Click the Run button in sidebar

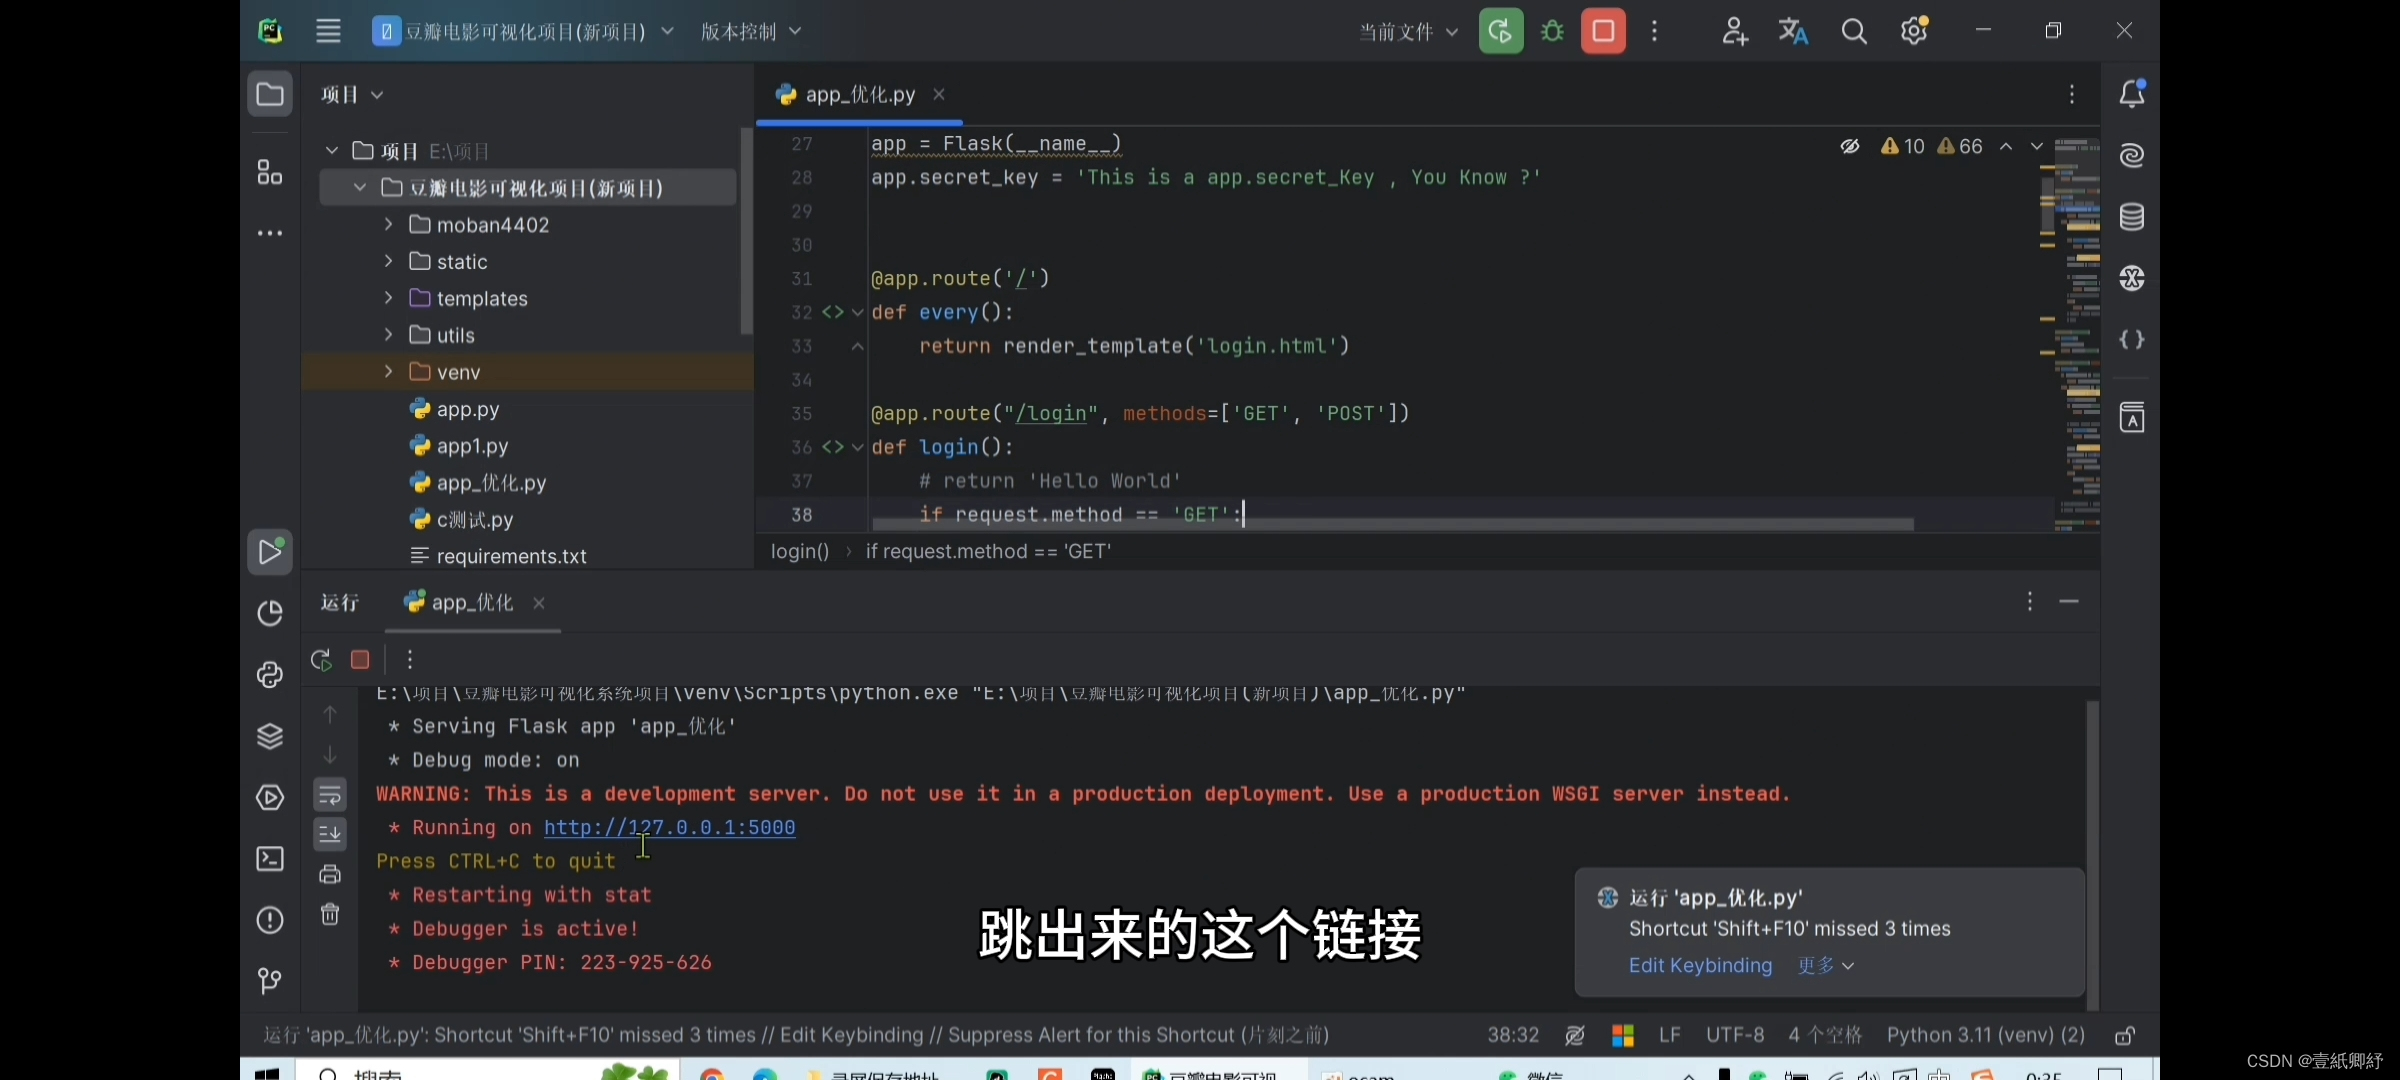269,551
